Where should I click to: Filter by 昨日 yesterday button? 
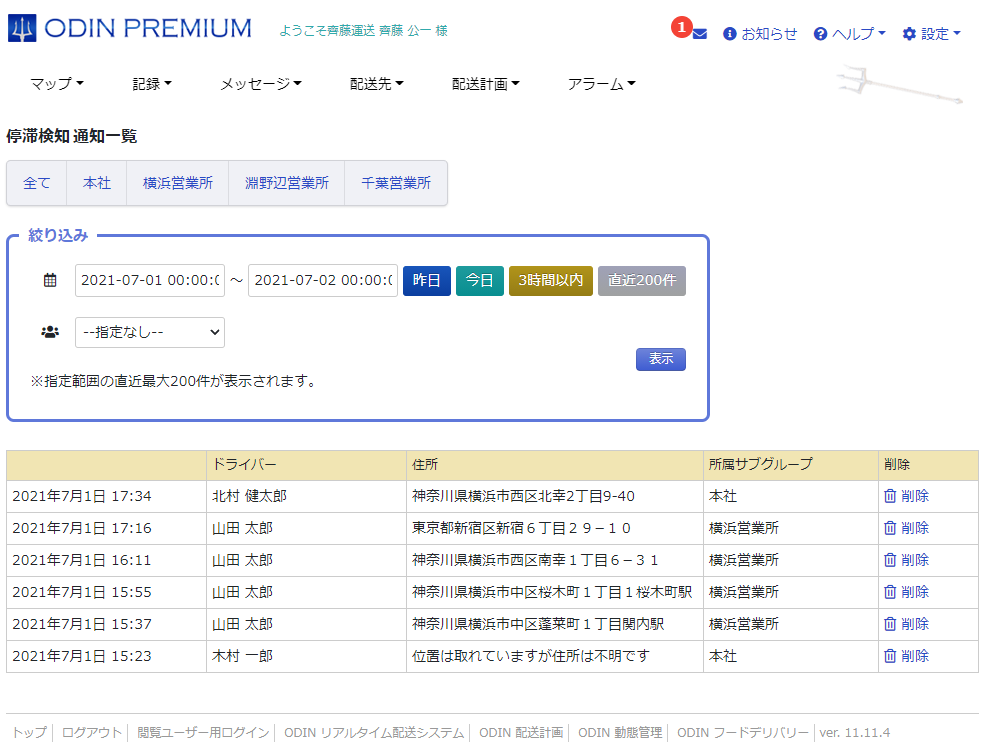click(x=427, y=281)
